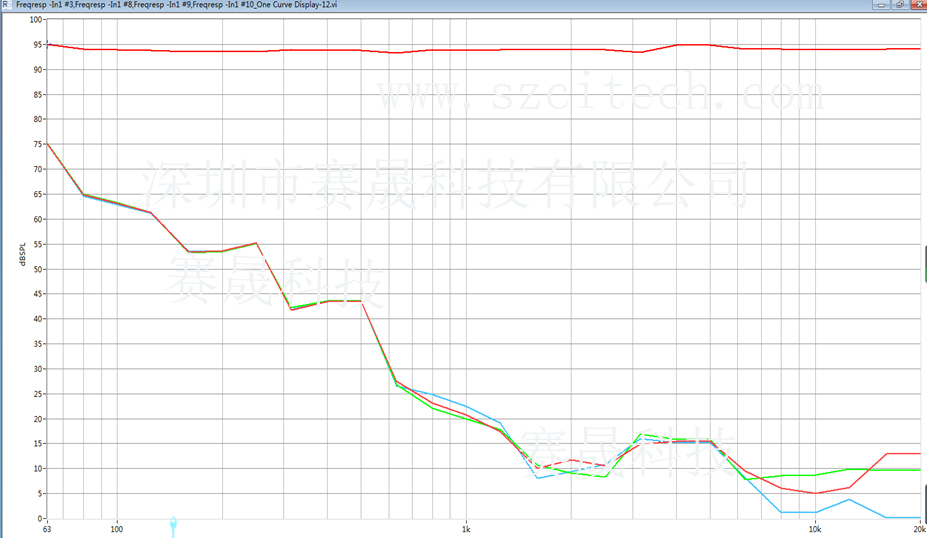This screenshot has width=927, height=538.
Task: Click the flat red curve near 94 dB
Action: [500, 49]
